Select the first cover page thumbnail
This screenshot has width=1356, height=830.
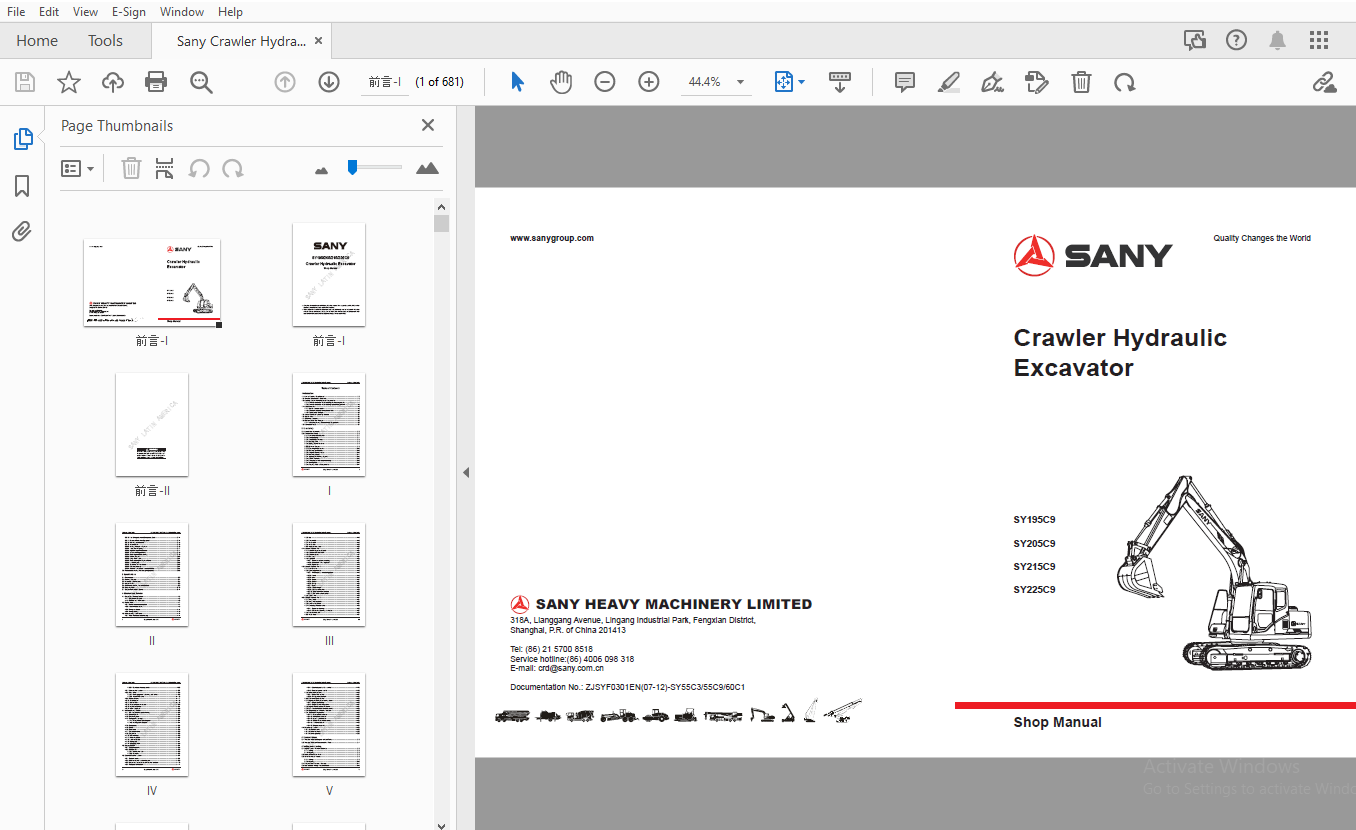point(152,282)
